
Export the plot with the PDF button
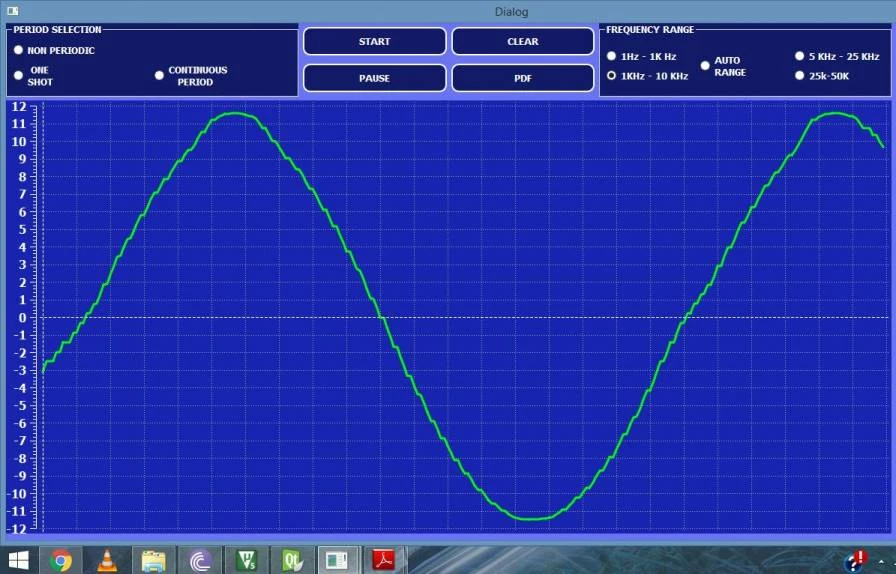pos(523,78)
